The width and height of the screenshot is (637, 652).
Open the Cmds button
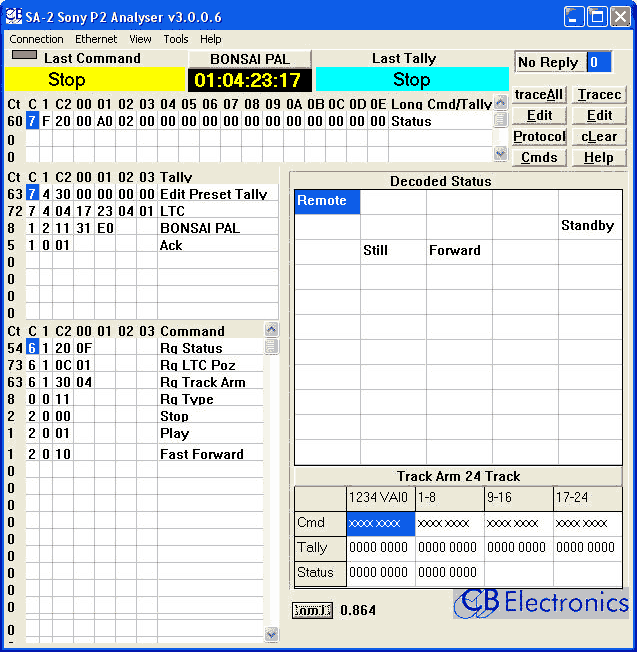click(539, 158)
